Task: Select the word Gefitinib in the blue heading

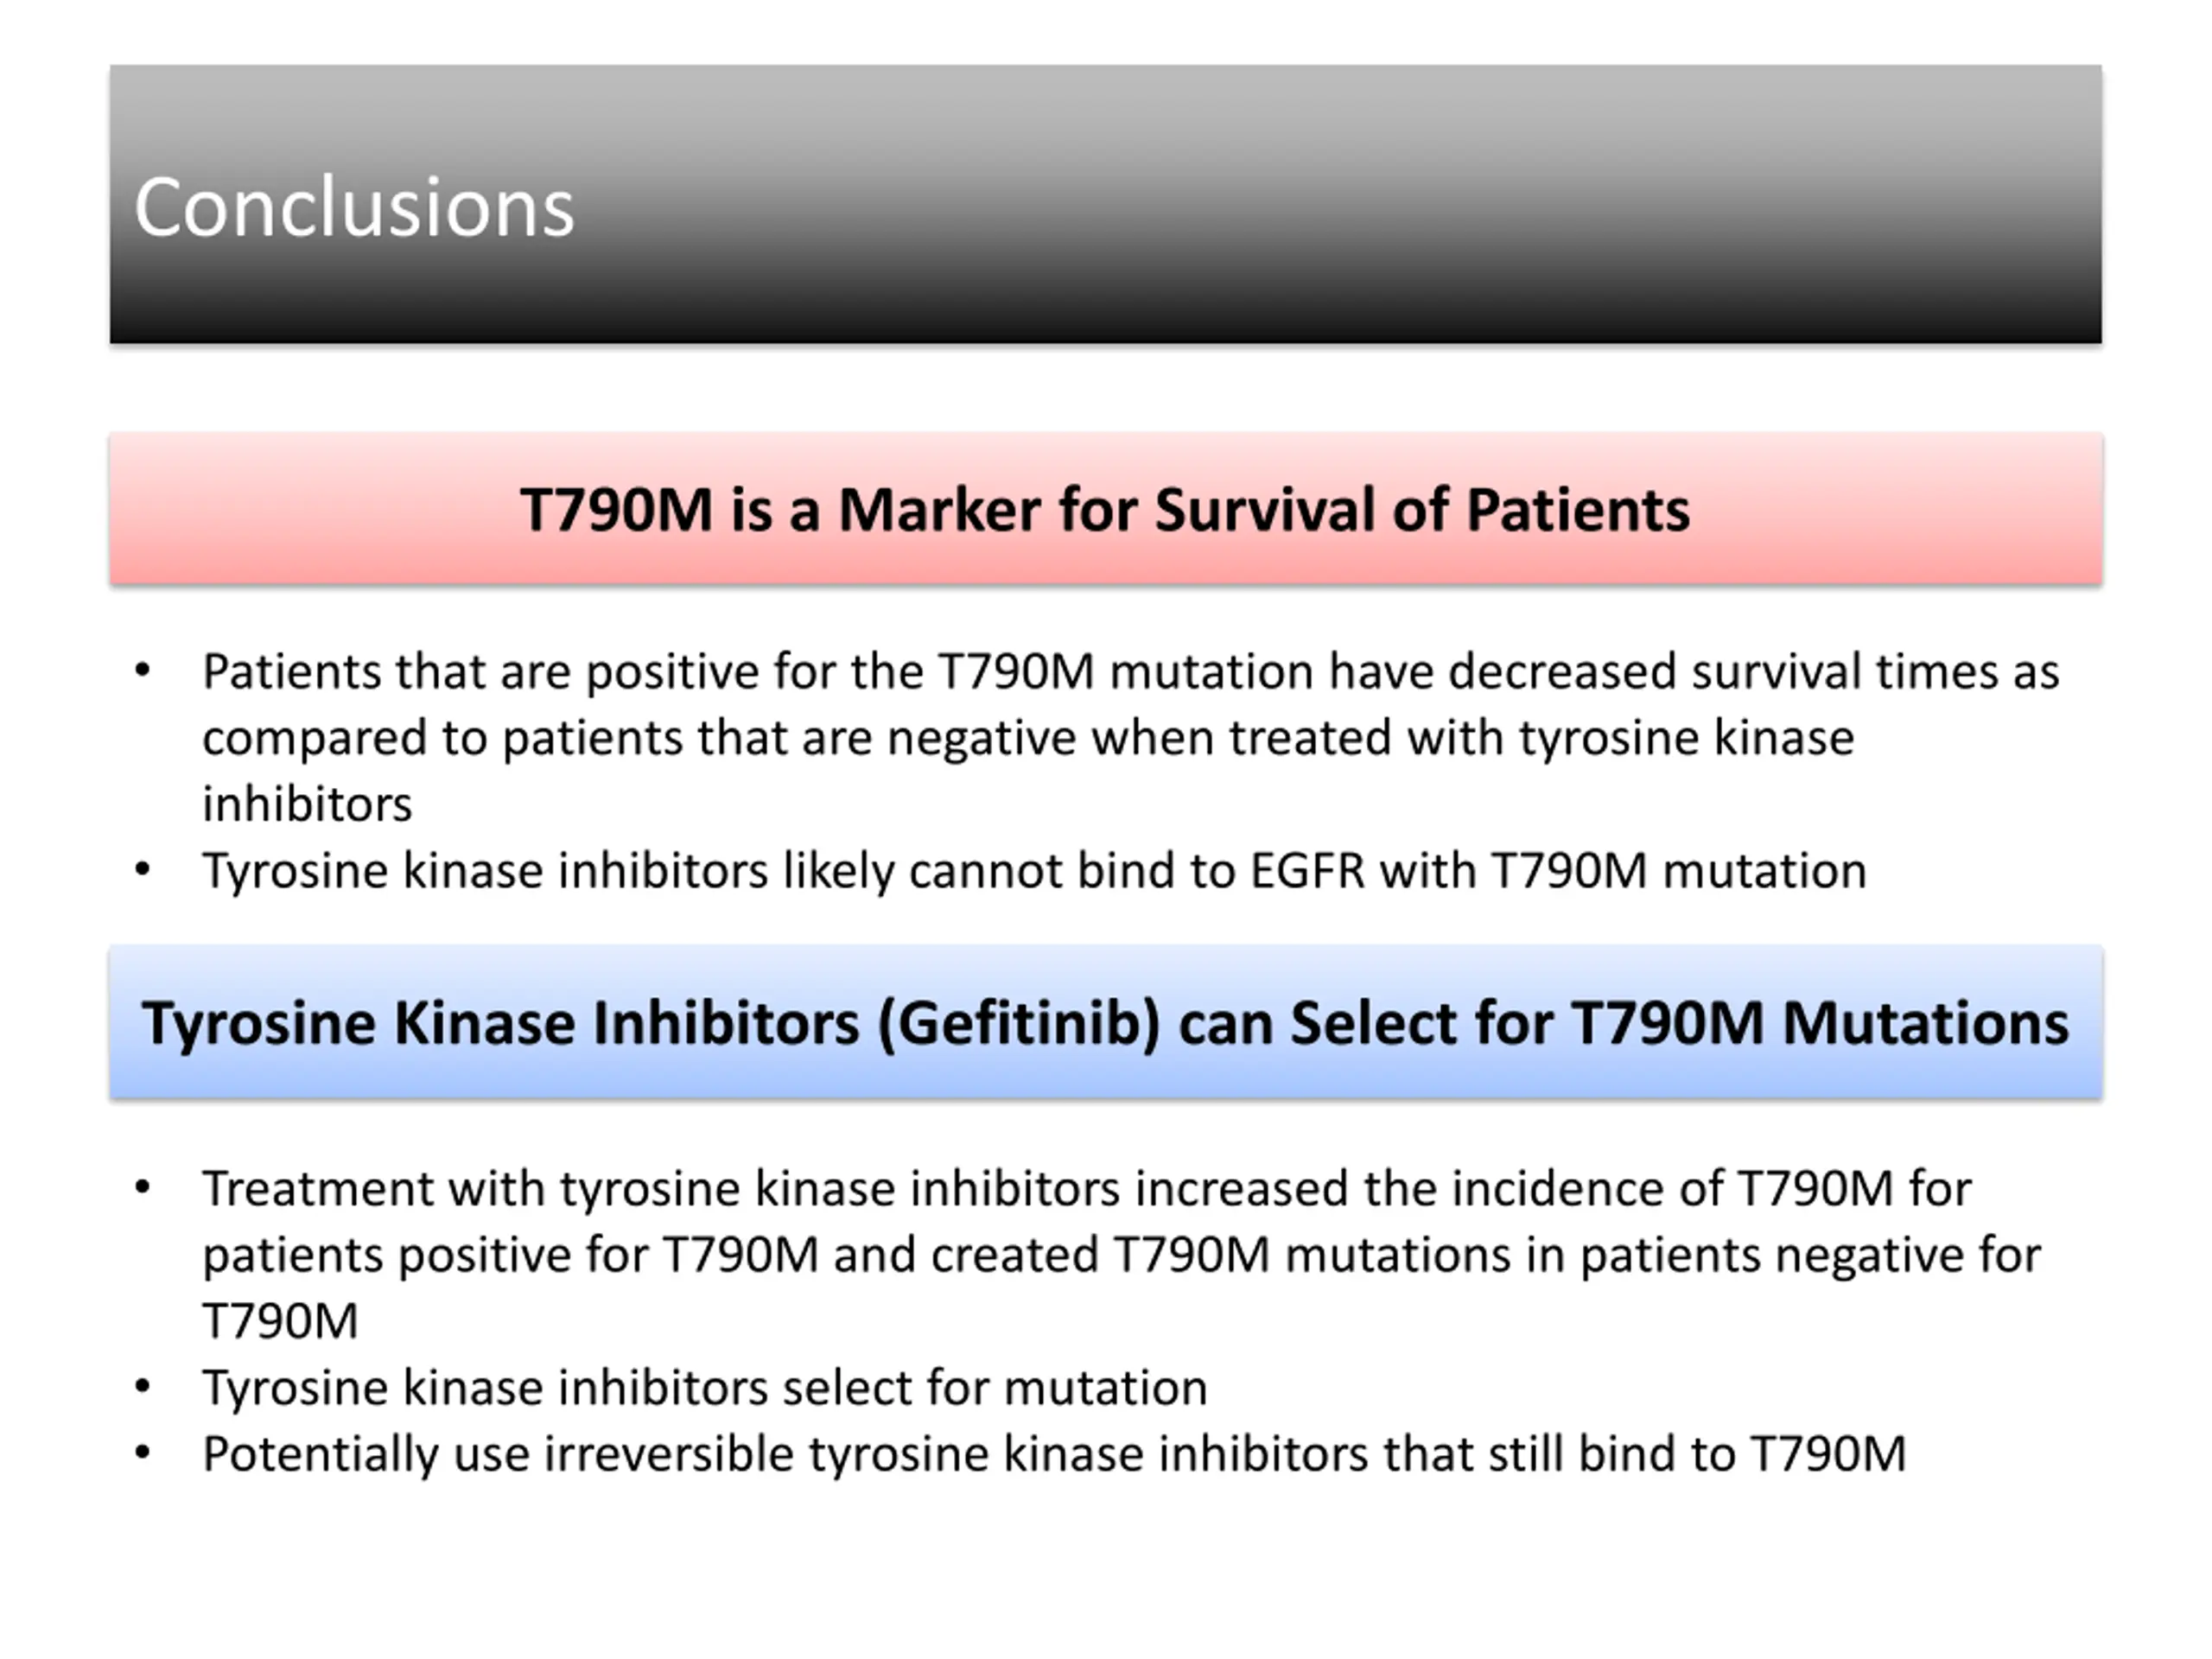Action: pyautogui.click(x=1019, y=1024)
